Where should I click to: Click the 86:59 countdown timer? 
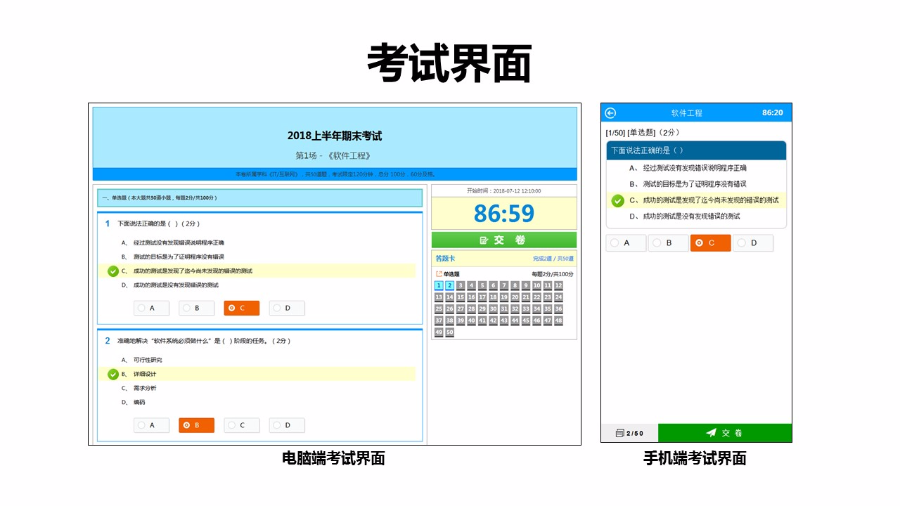(504, 213)
